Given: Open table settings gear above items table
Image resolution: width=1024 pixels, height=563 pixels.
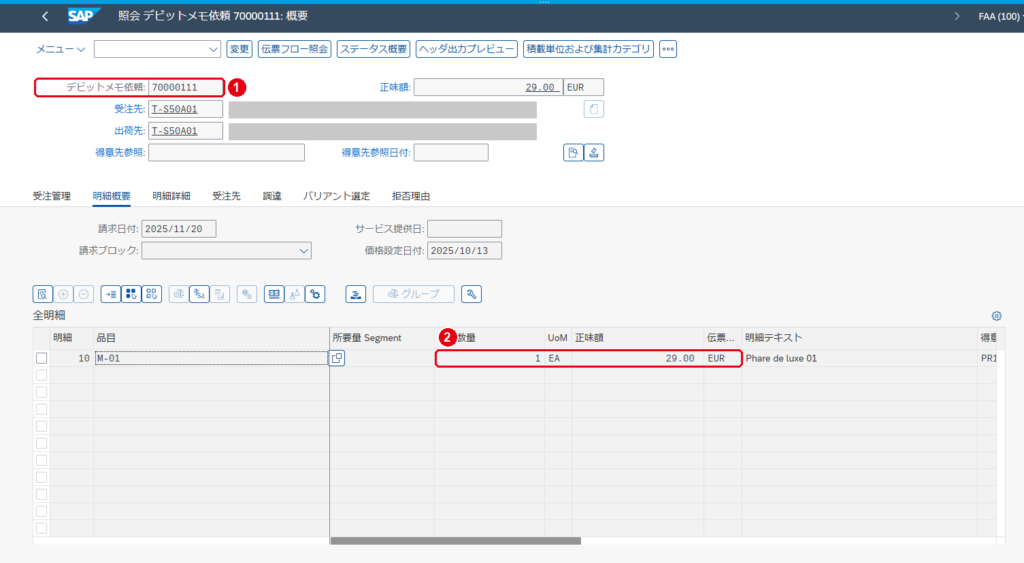Looking at the screenshot, I should 997,316.
